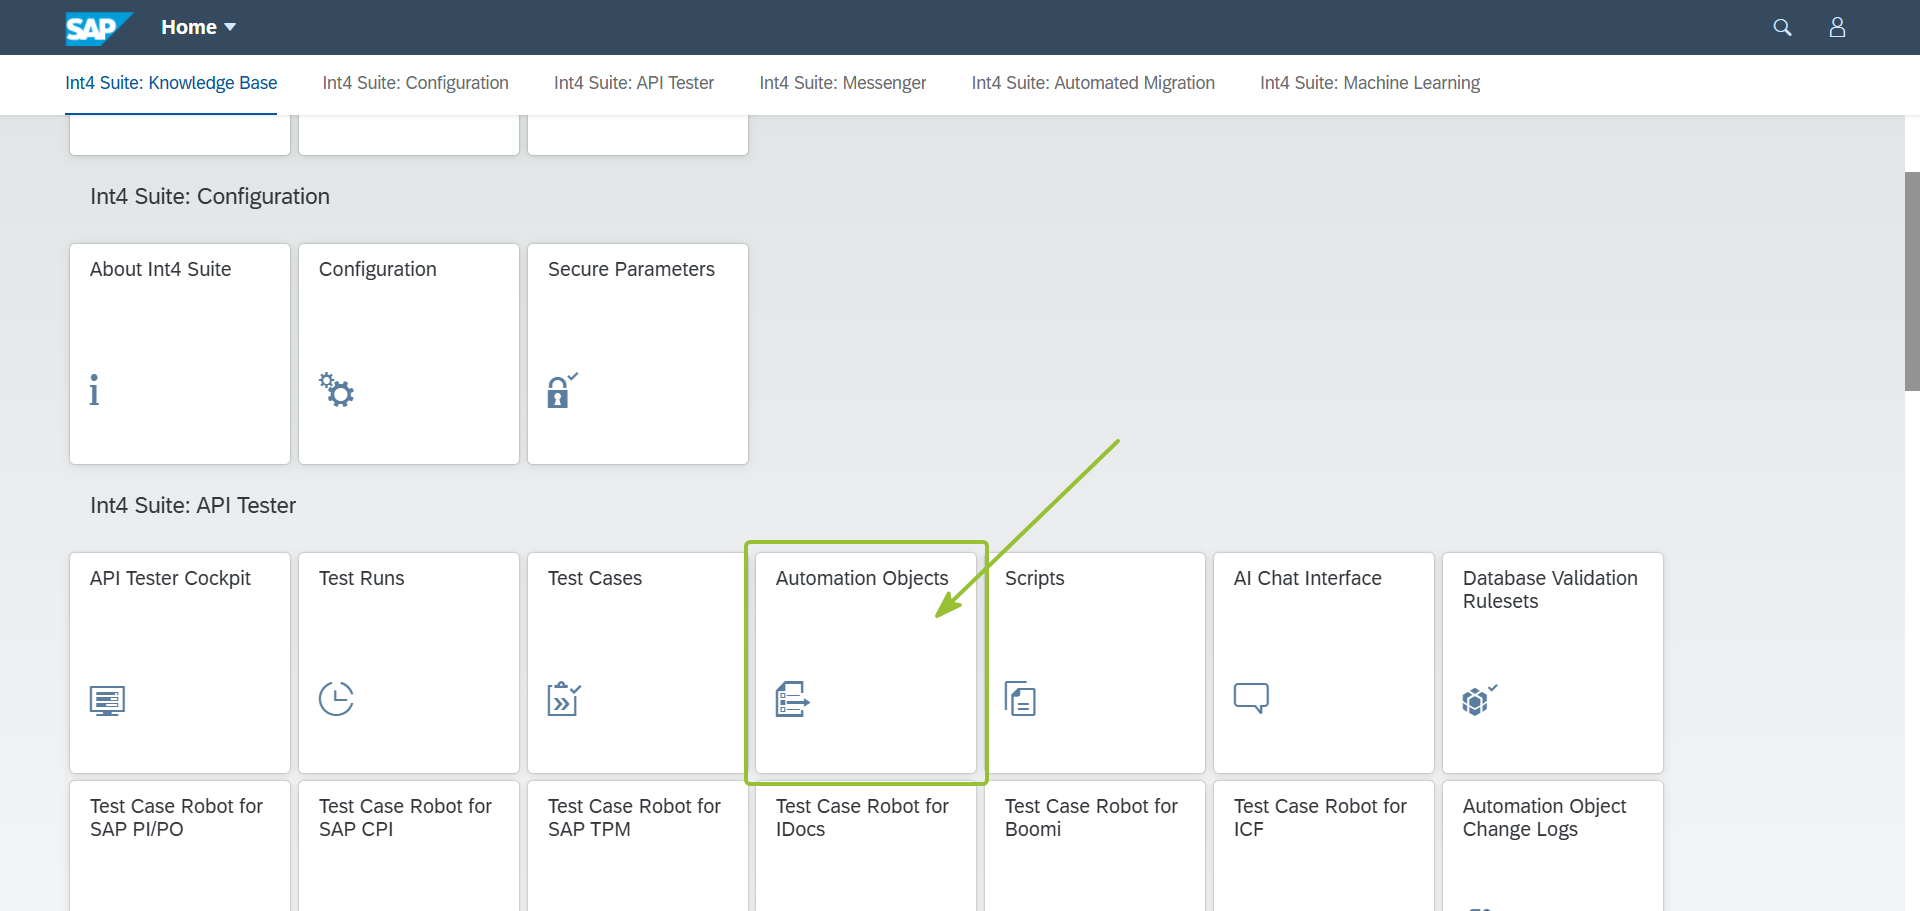Open the Configuration tile title
Screen dimensions: 1920x911
click(378, 269)
